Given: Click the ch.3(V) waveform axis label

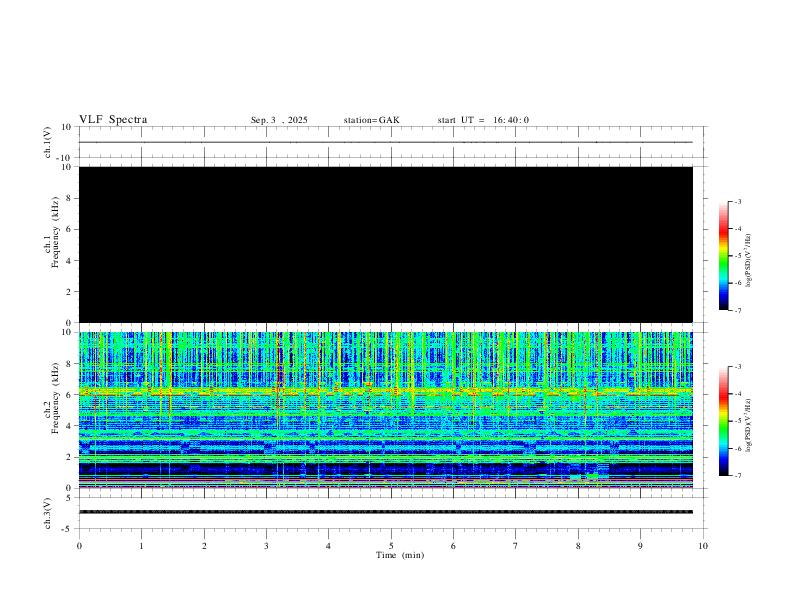Looking at the screenshot, I should 48,513.
